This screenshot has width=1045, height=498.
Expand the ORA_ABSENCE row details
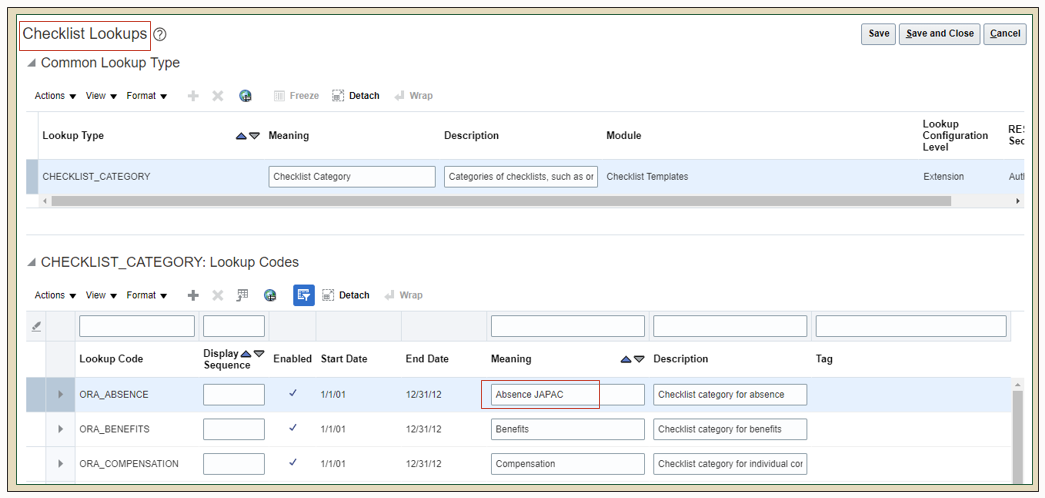(x=61, y=395)
